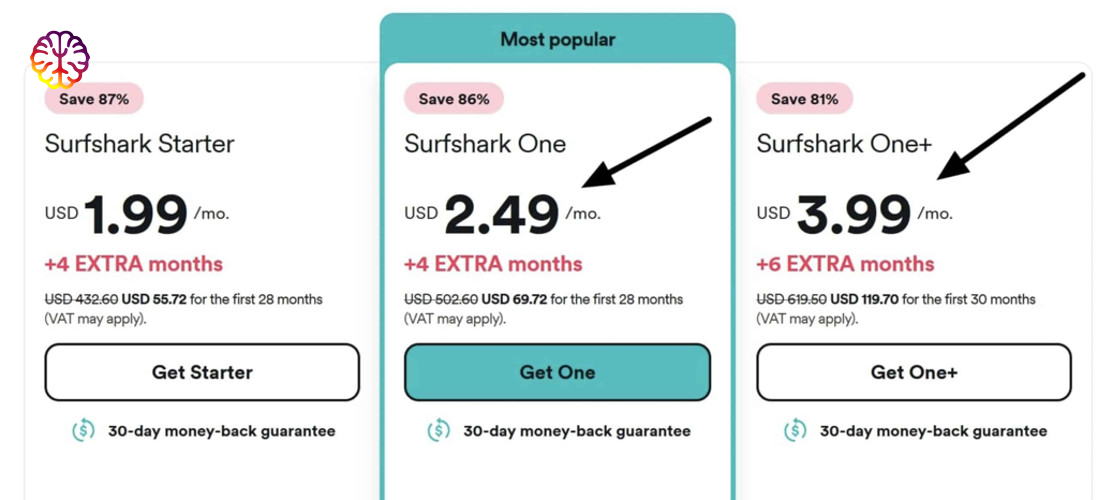Image resolution: width=1098 pixels, height=500 pixels.
Task: Click the USD 3.99 monthly price
Action: click(854, 214)
